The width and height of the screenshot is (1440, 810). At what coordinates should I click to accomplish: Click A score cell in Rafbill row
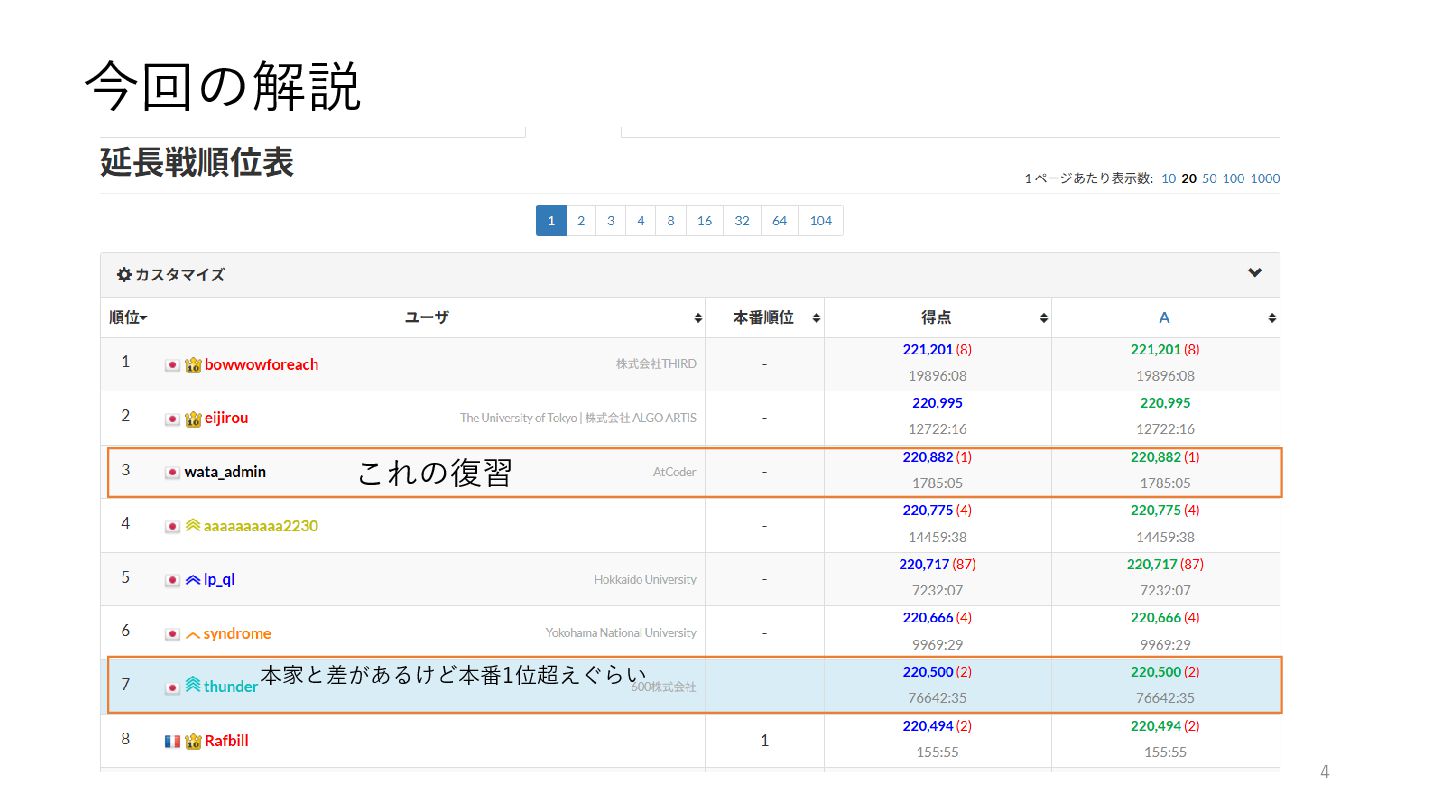coord(1165,741)
